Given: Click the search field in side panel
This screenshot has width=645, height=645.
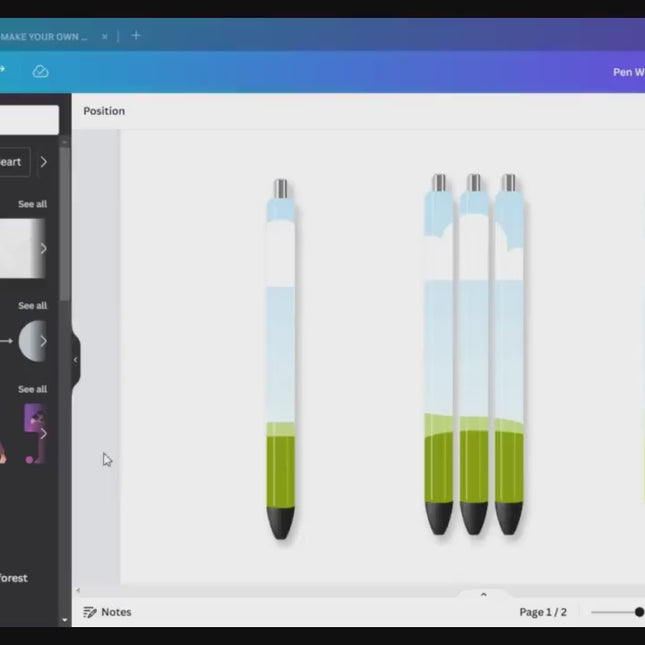Looking at the screenshot, I should [x=28, y=121].
